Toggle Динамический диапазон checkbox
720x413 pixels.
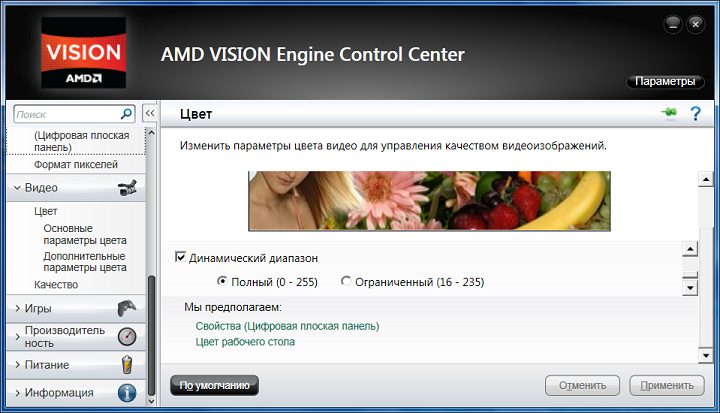click(181, 257)
